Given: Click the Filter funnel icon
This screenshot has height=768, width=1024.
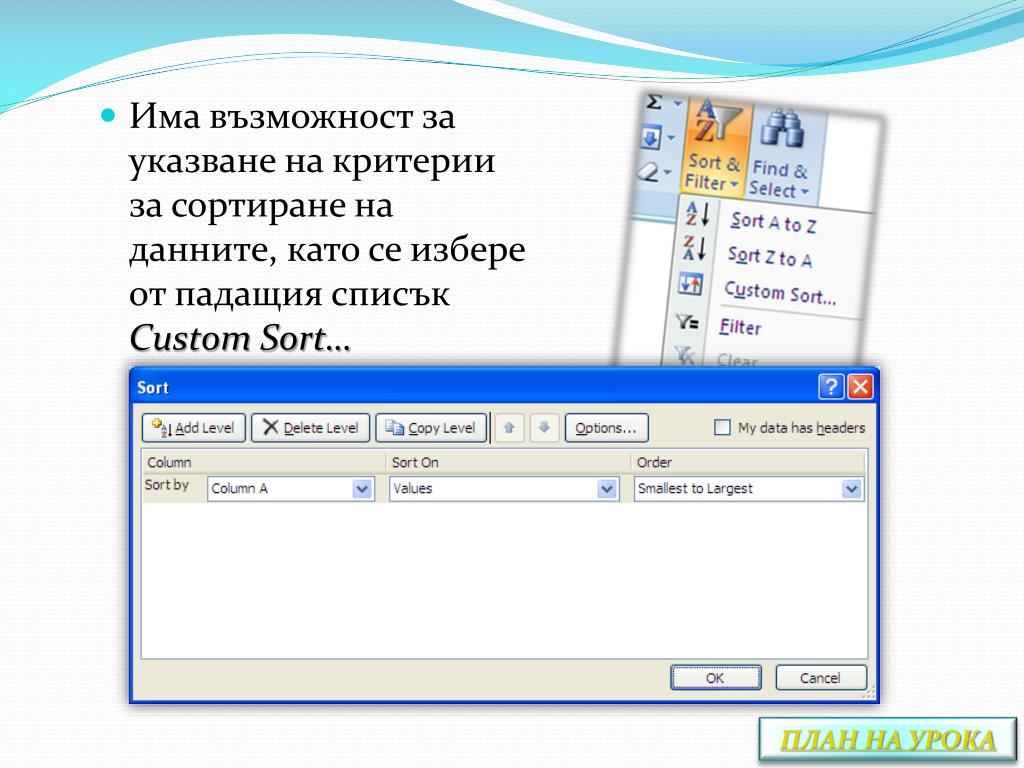Looking at the screenshot, I should [x=687, y=321].
